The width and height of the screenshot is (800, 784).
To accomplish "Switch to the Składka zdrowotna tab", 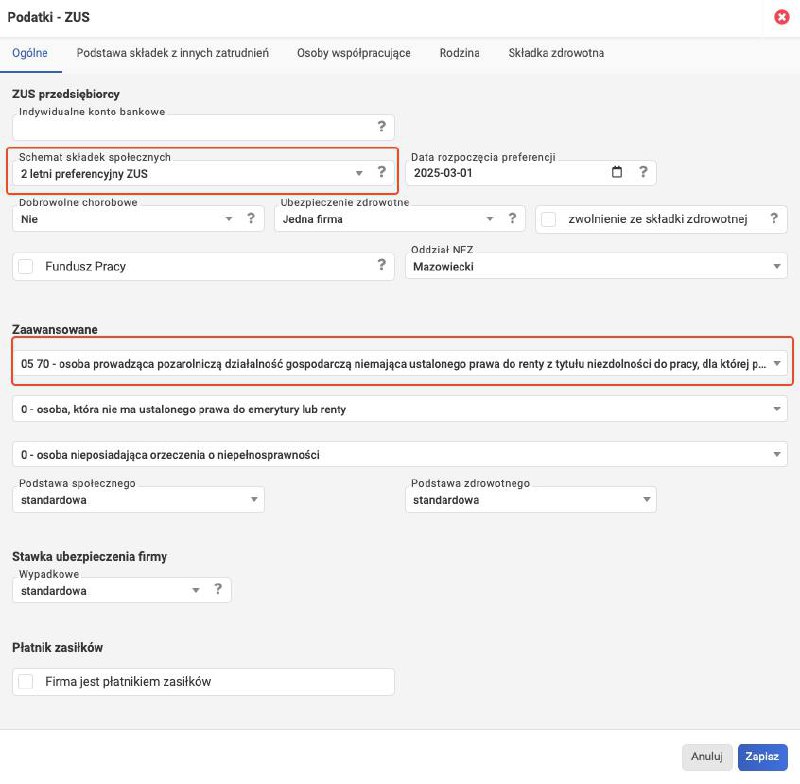I will pyautogui.click(x=557, y=54).
